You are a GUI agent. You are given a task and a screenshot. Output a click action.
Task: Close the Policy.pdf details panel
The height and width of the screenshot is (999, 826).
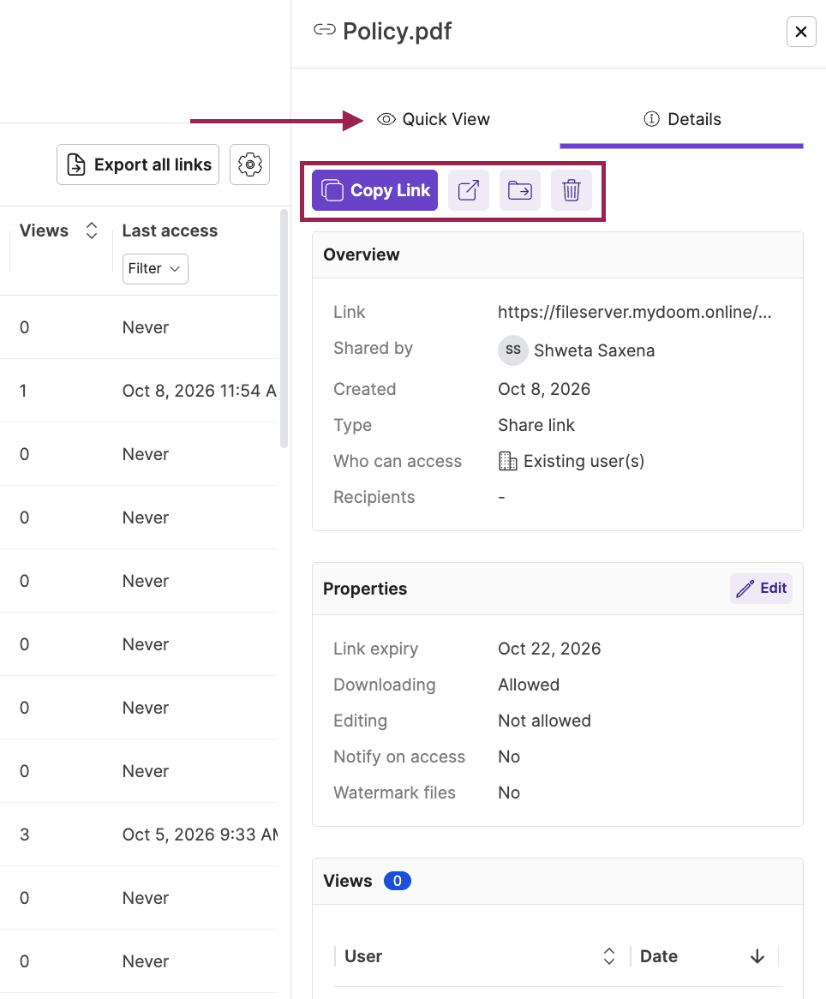[x=801, y=31]
